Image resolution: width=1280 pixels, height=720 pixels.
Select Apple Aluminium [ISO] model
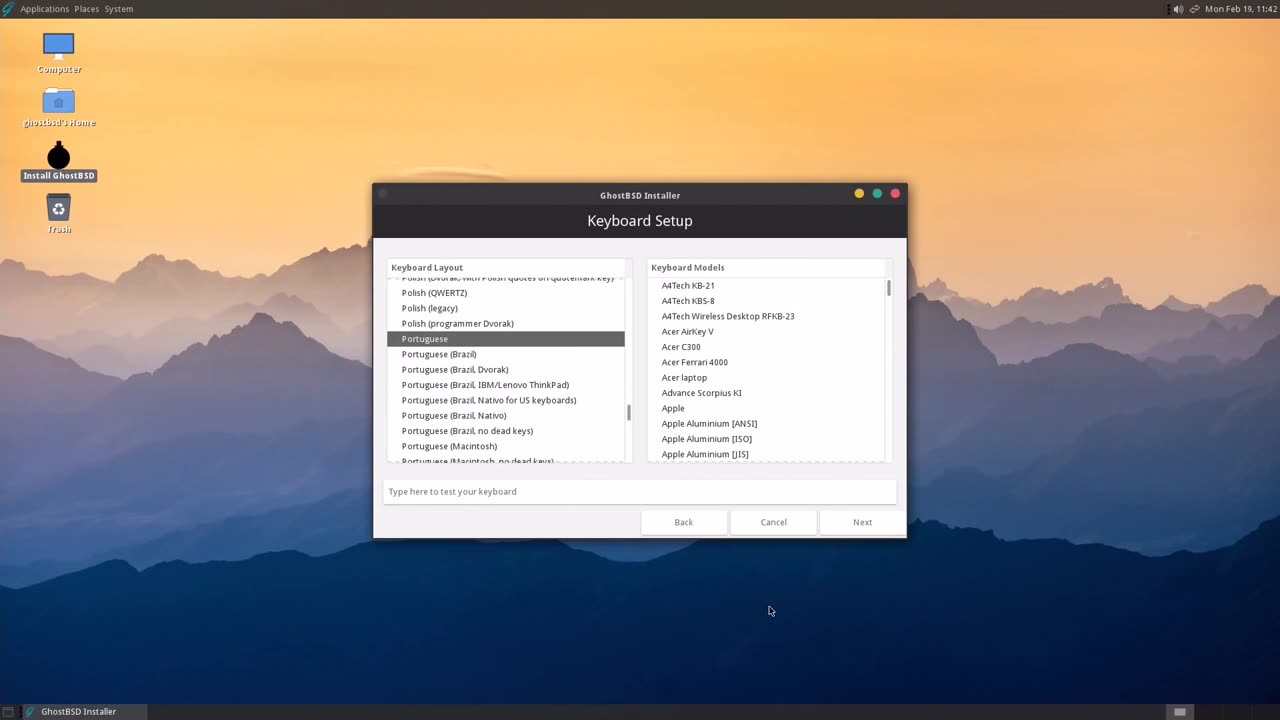point(765,439)
